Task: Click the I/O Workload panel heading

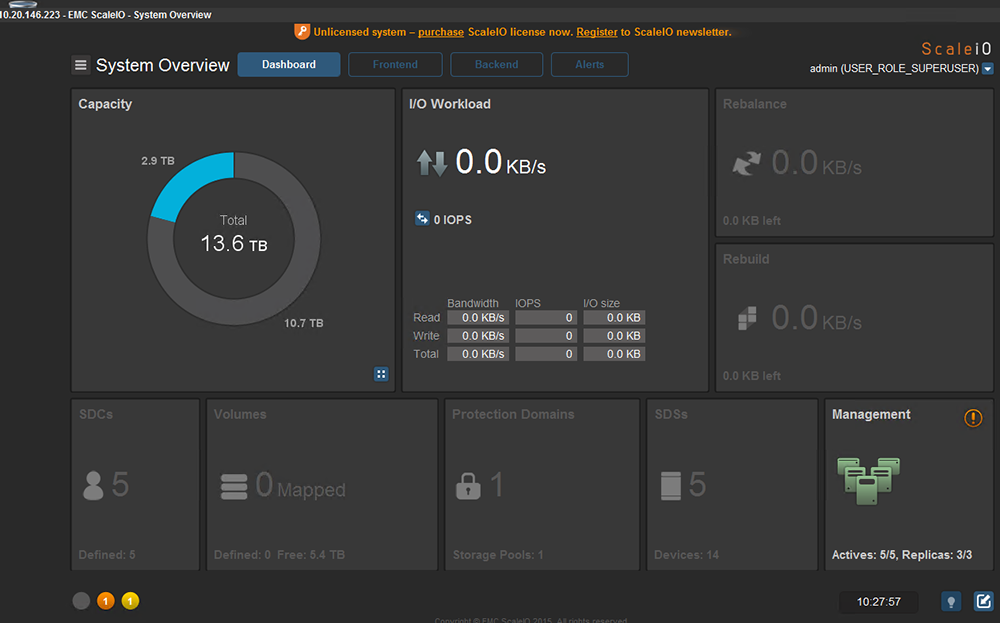Action: 450,104
